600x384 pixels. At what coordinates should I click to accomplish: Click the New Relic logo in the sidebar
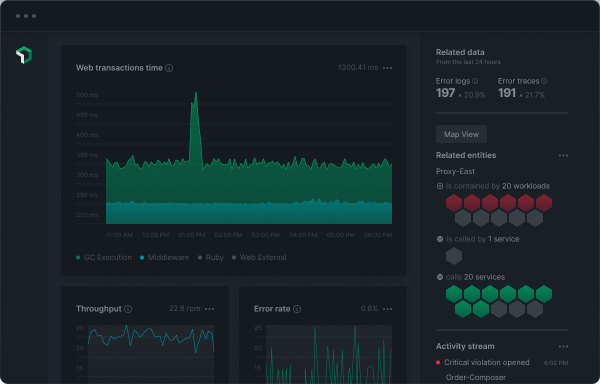point(24,55)
